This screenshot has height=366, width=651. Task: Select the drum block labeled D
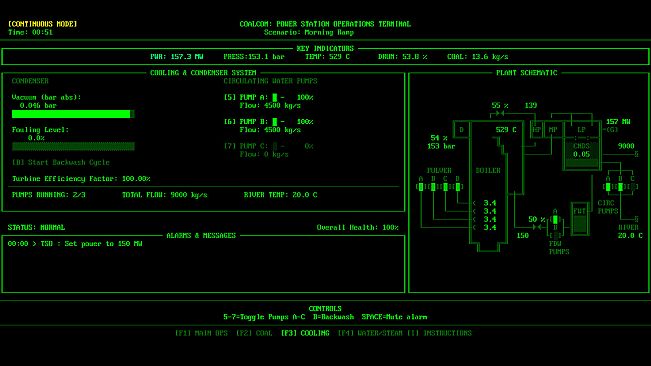[x=461, y=130]
